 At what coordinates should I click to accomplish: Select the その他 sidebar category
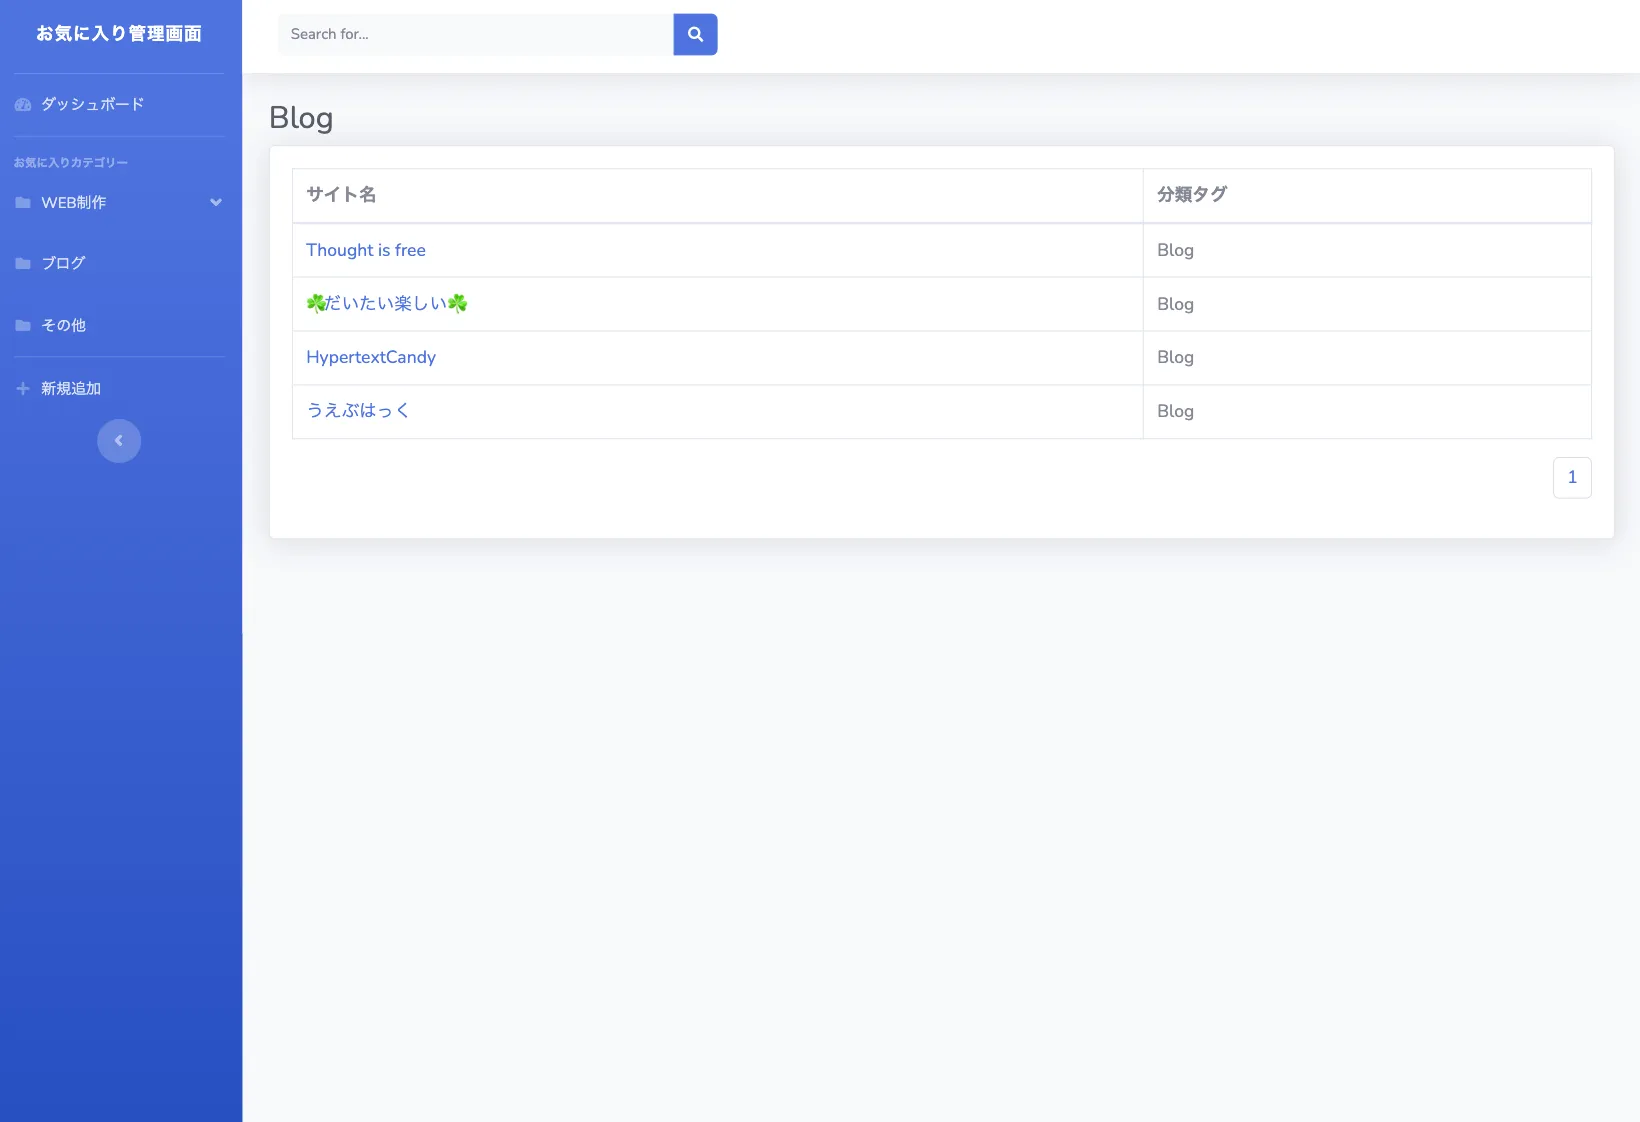point(63,326)
